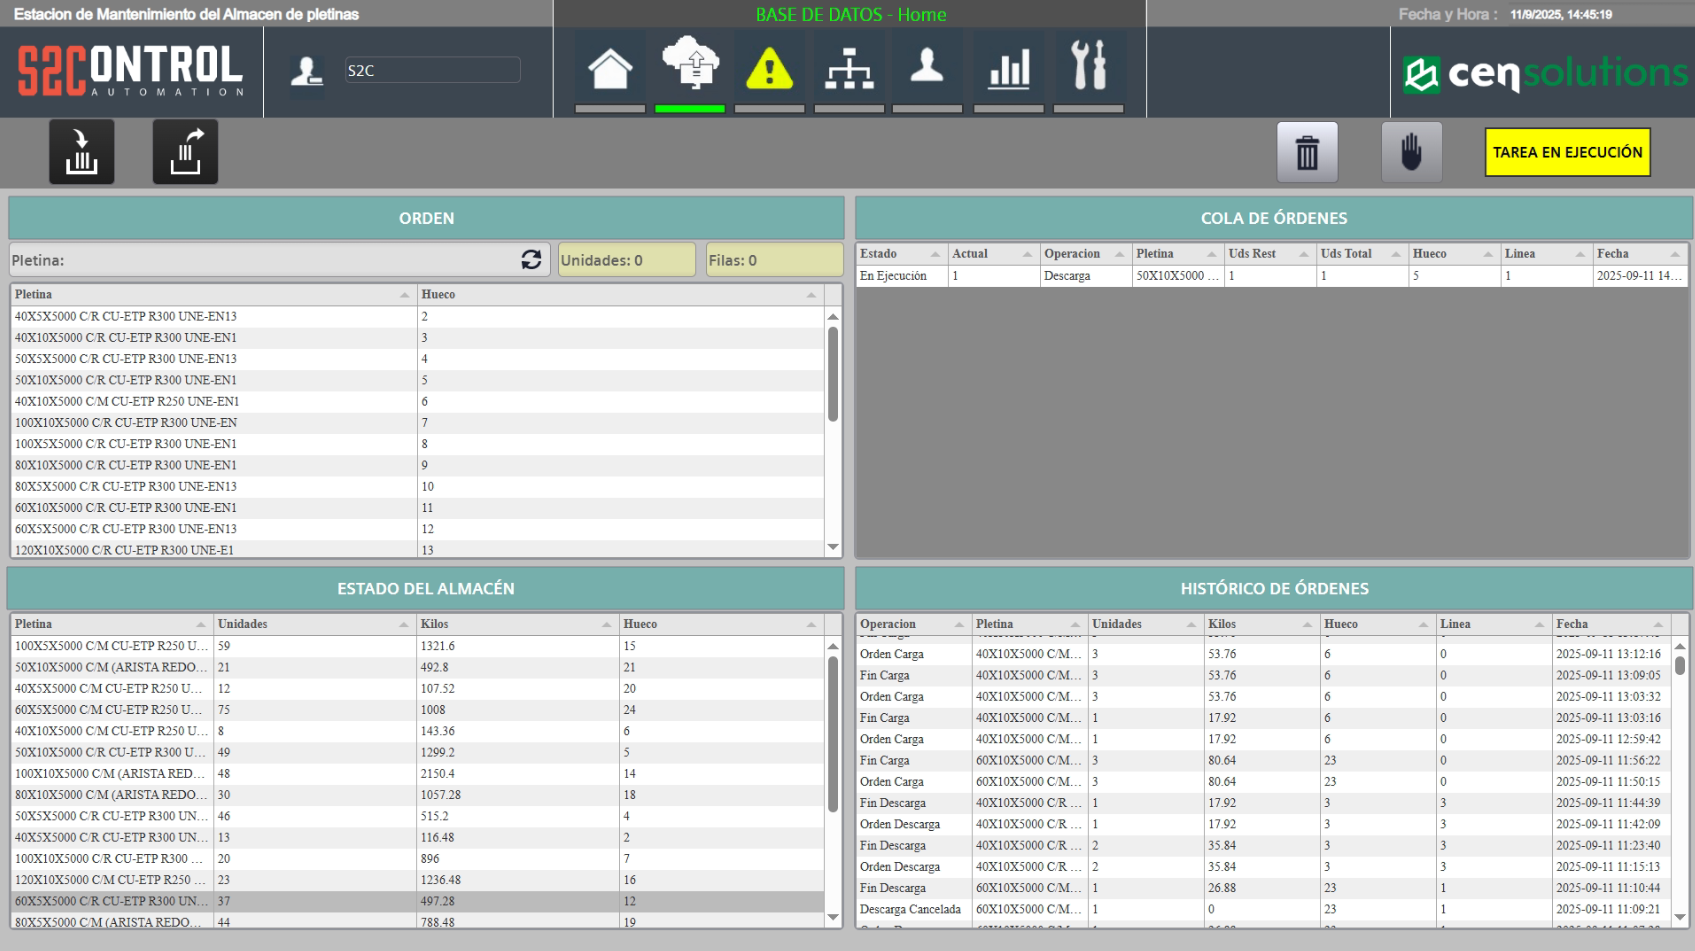
Task: Open the network topology diagram icon
Action: tap(849, 70)
